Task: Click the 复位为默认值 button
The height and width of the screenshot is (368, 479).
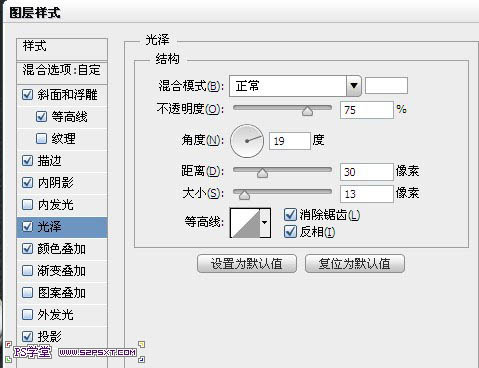Action: point(355,264)
